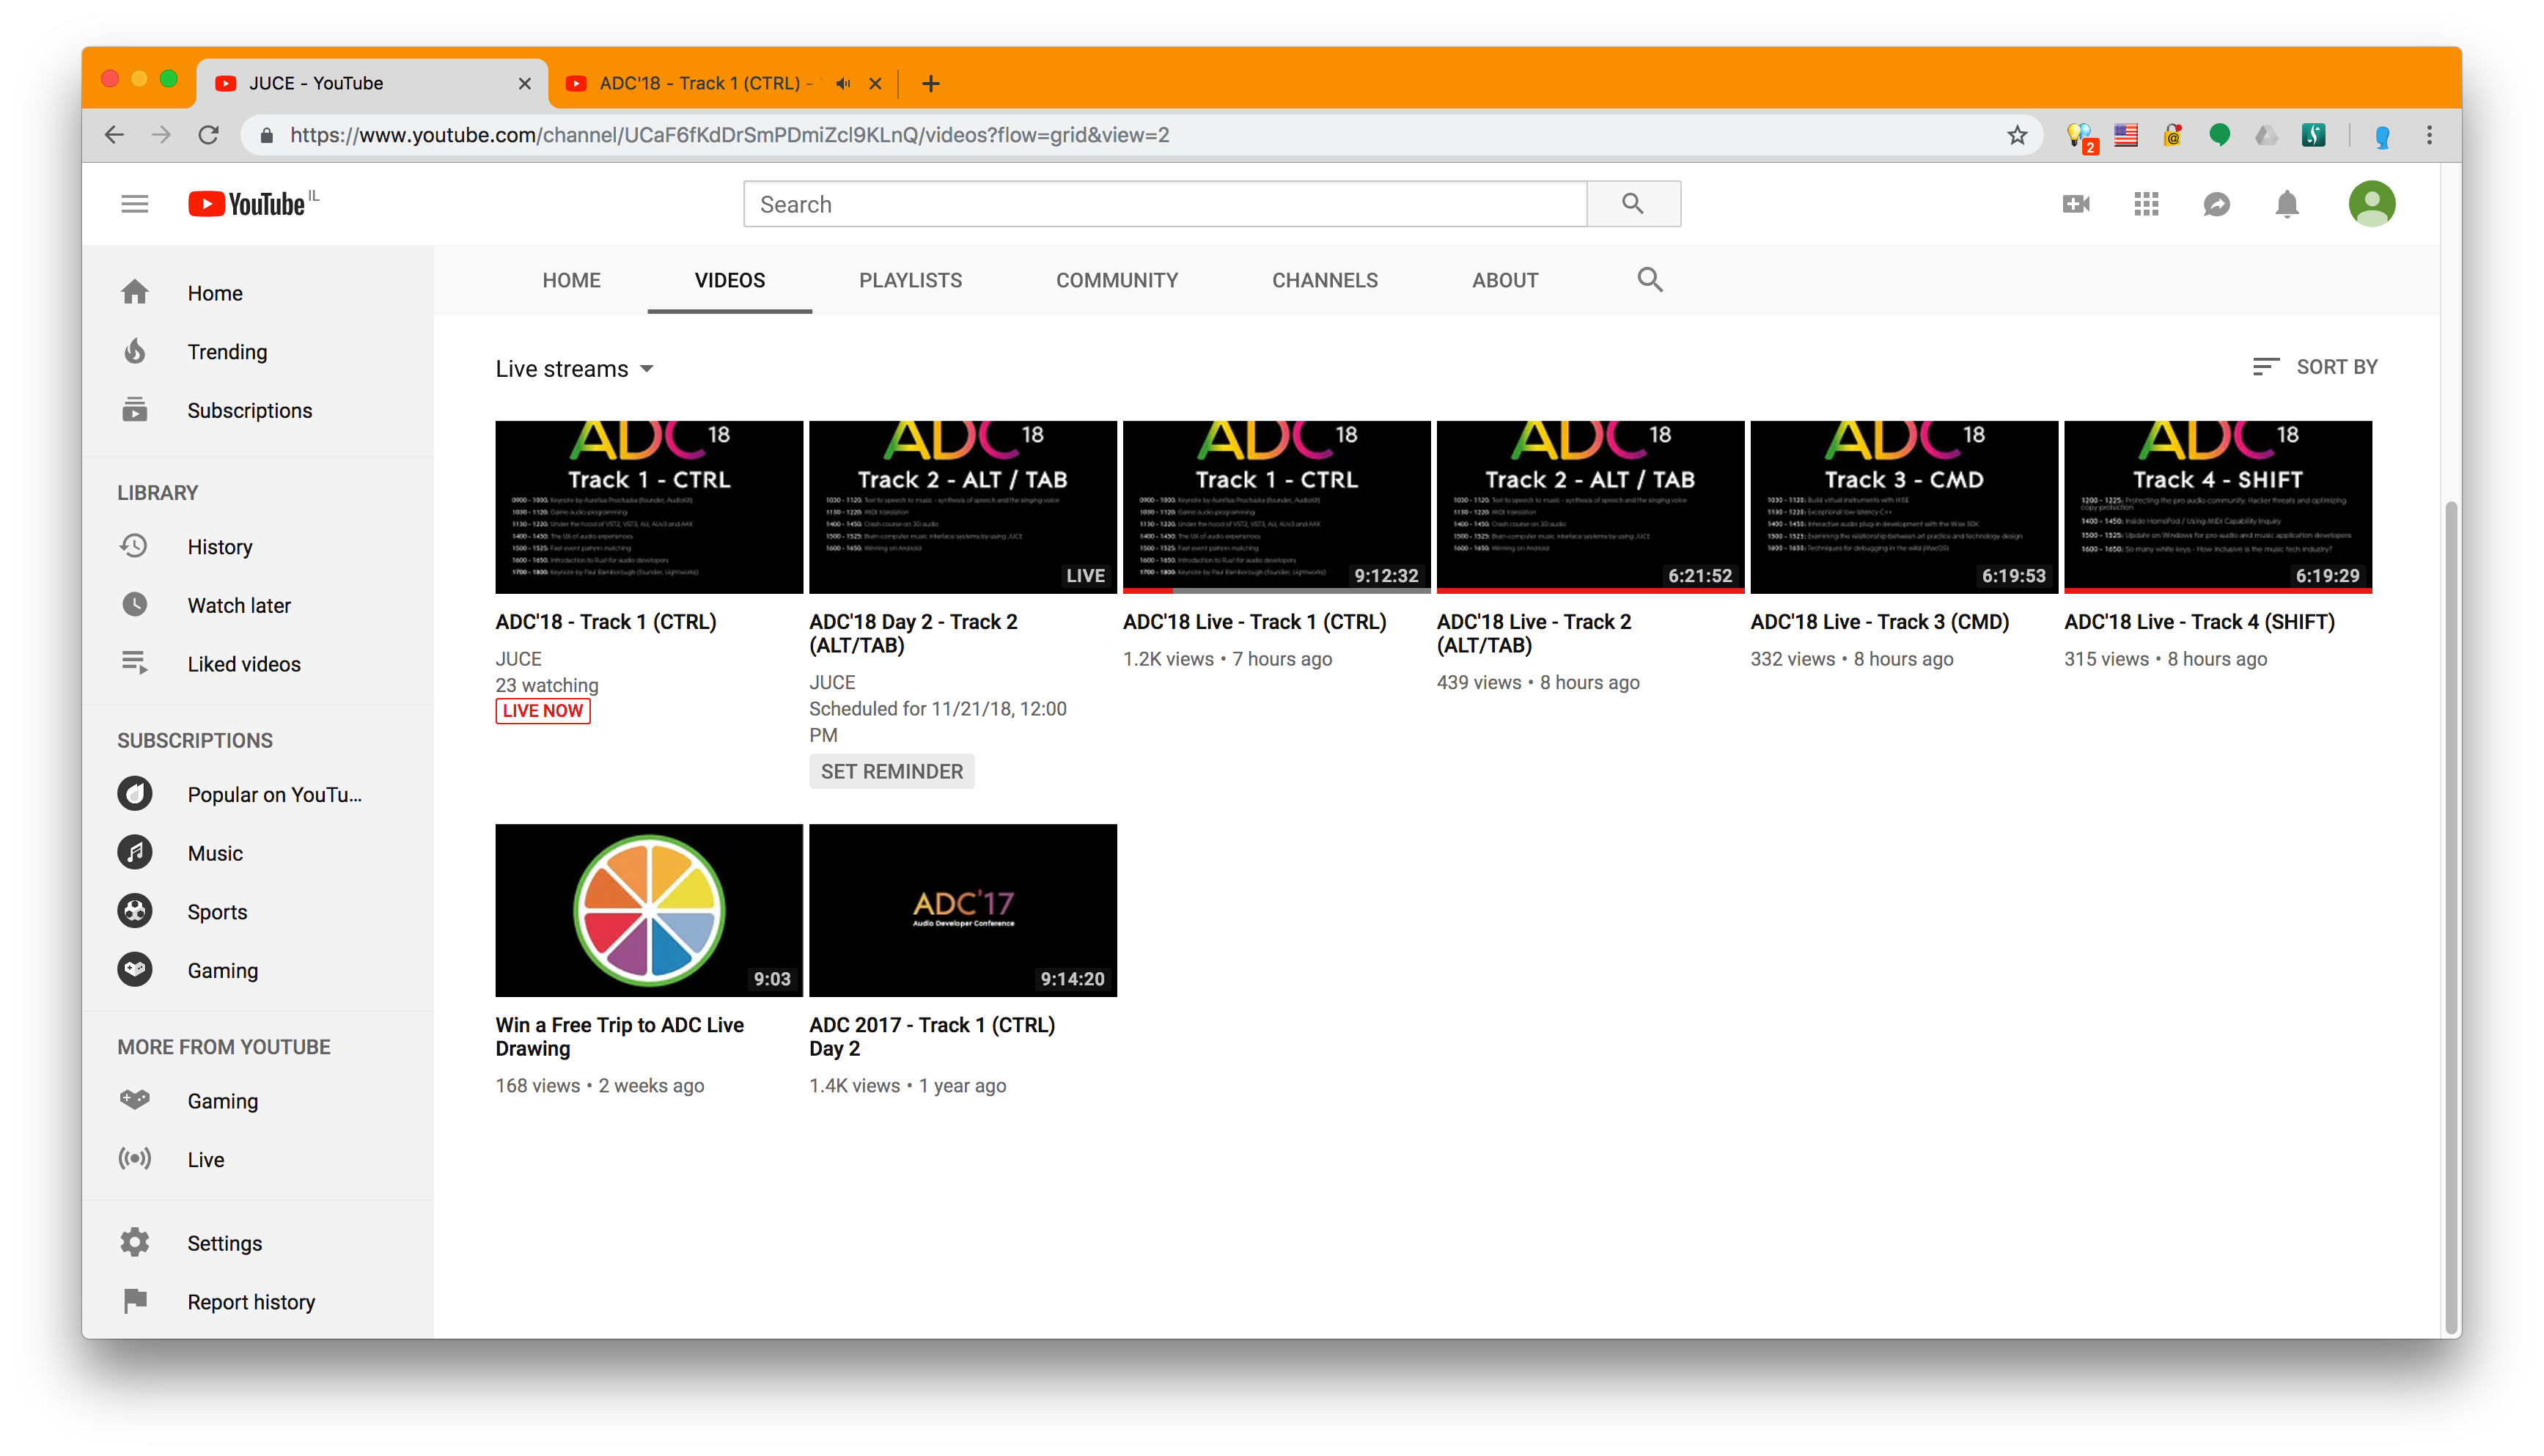Open the YouTube hamburger guide menu
The image size is (2544, 1456).
coord(134,204)
